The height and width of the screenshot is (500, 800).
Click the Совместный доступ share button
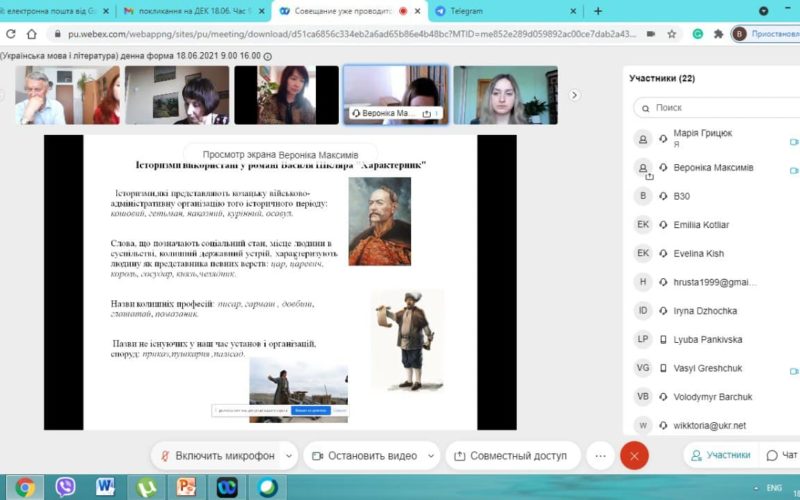[511, 456]
